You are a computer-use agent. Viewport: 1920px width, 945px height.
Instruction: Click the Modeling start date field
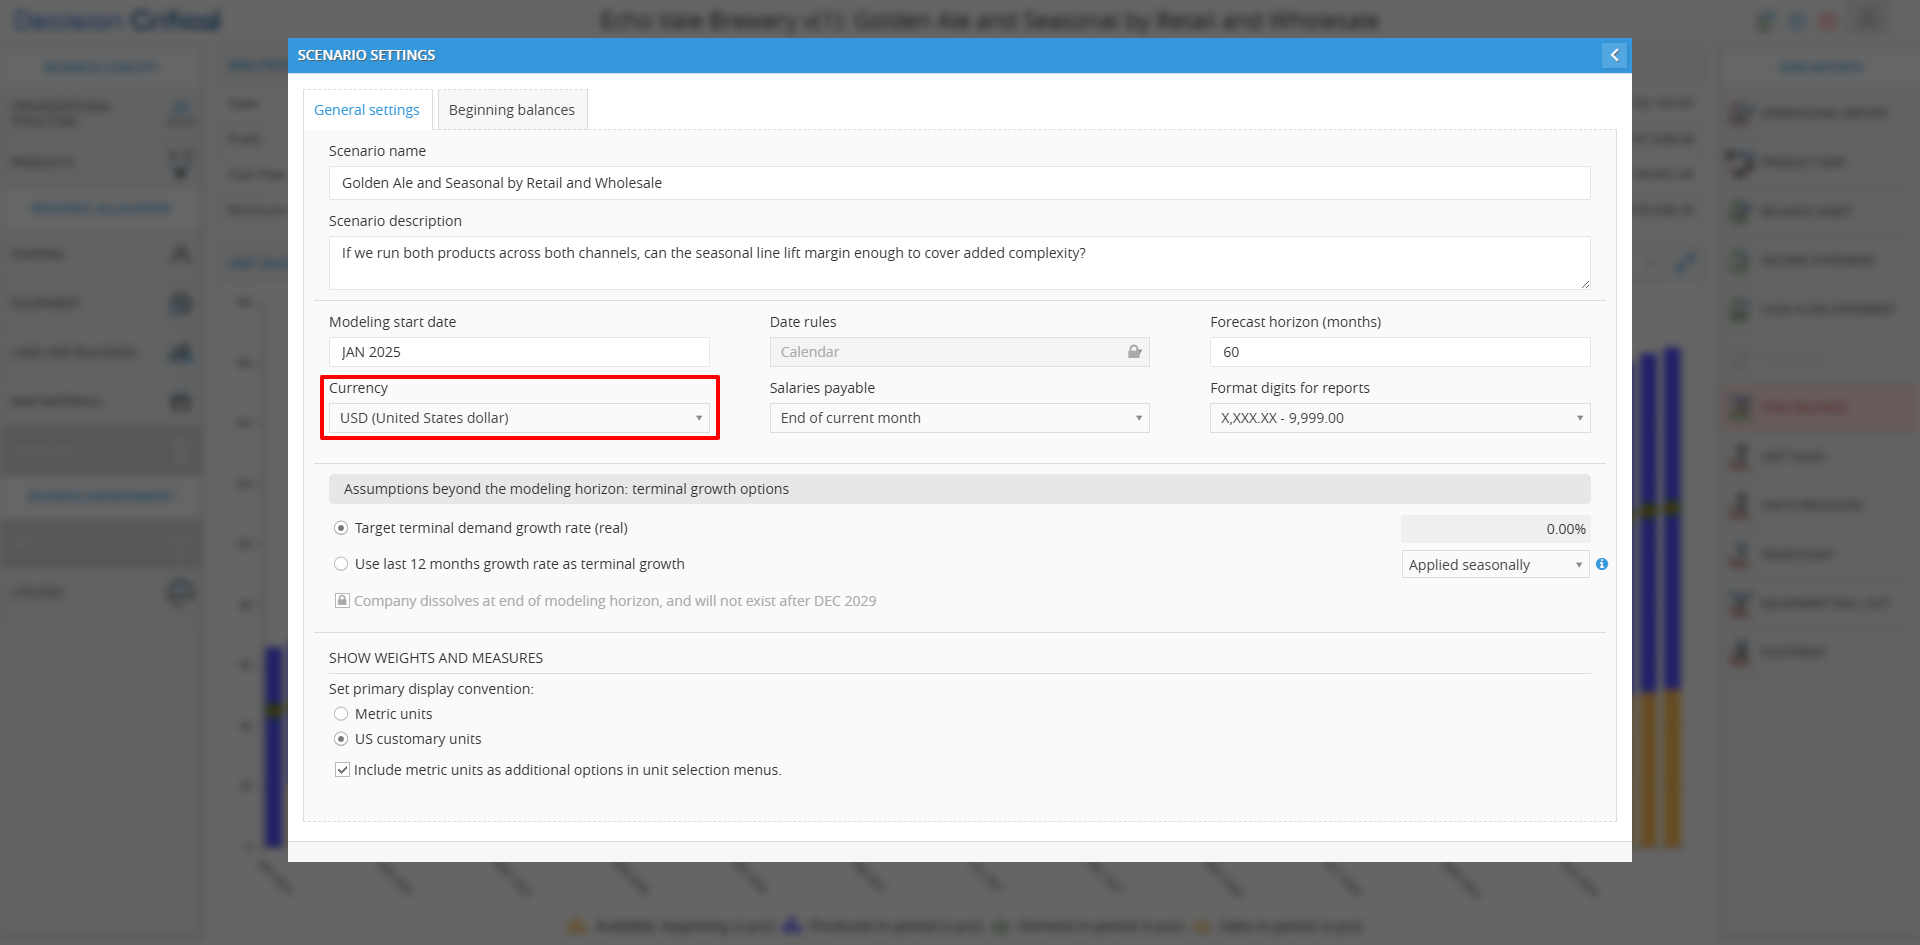(519, 352)
